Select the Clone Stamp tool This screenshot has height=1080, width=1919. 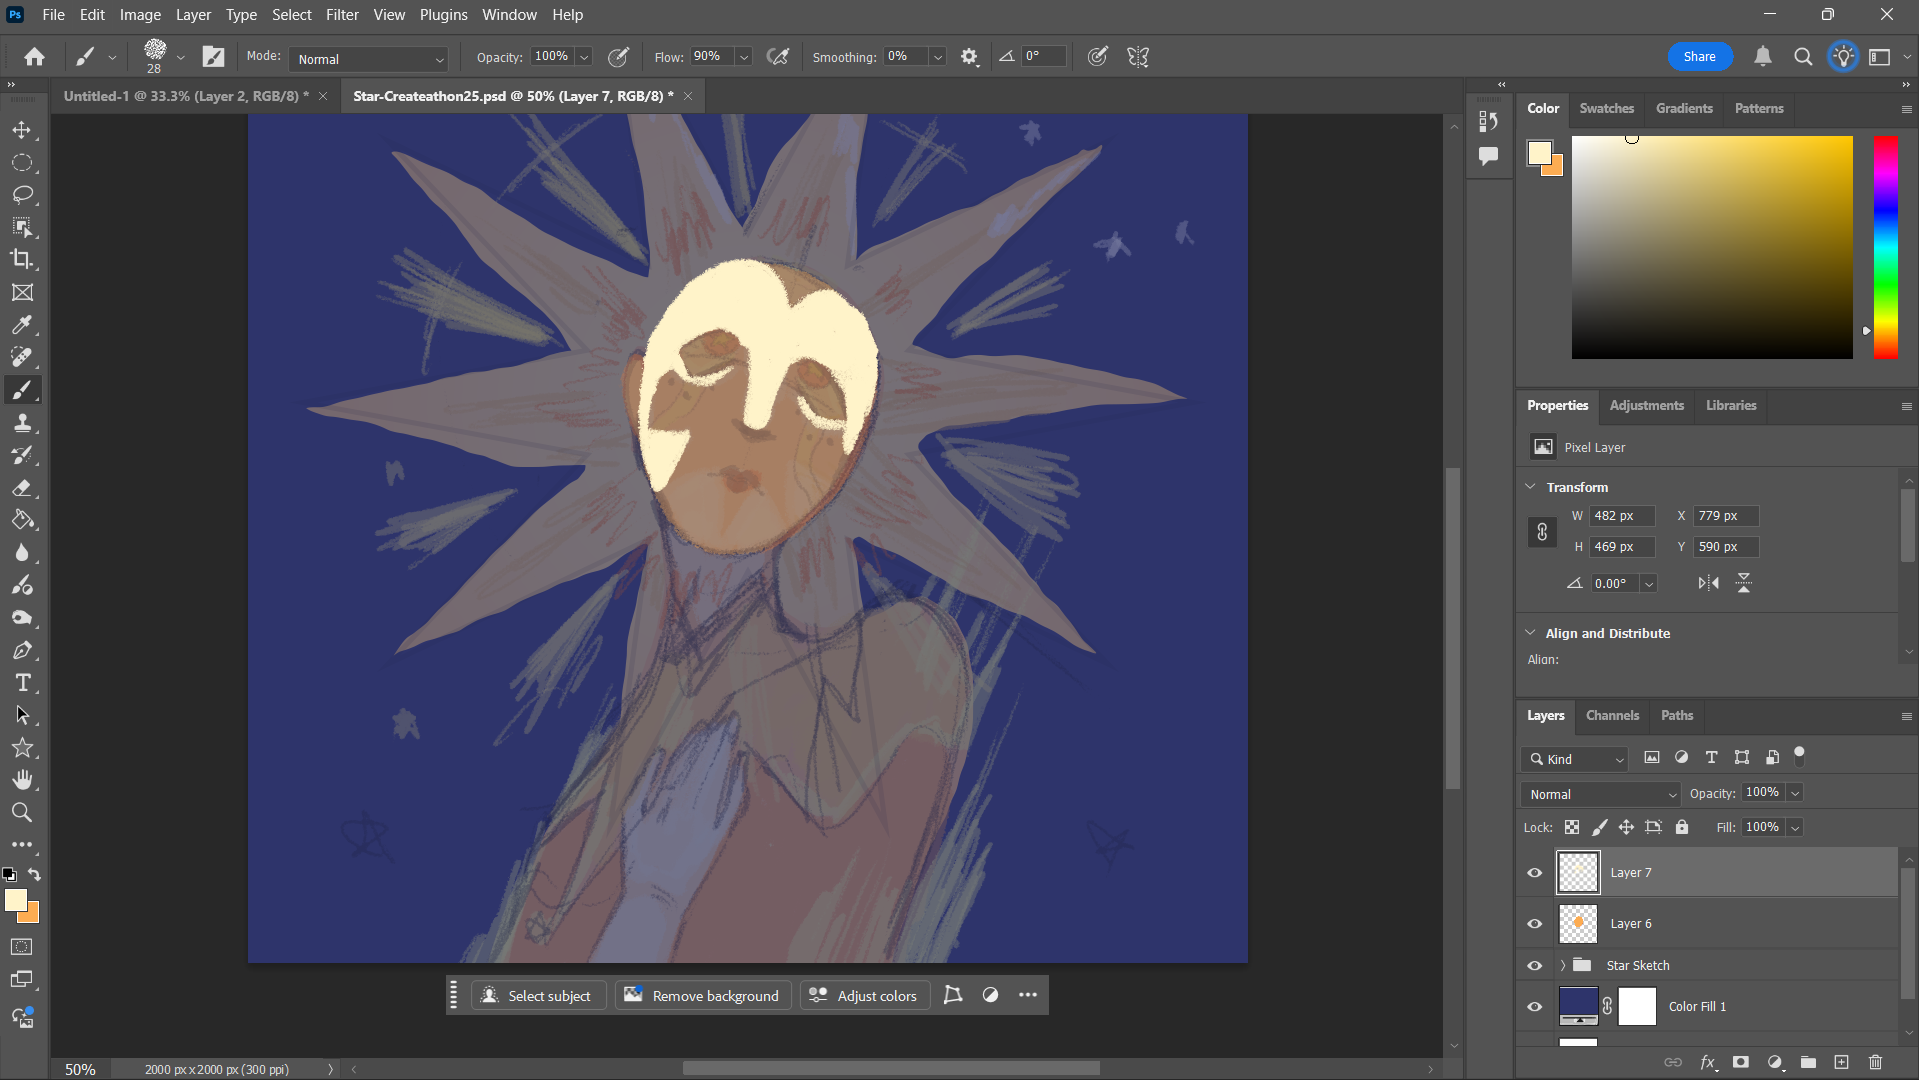[22, 423]
